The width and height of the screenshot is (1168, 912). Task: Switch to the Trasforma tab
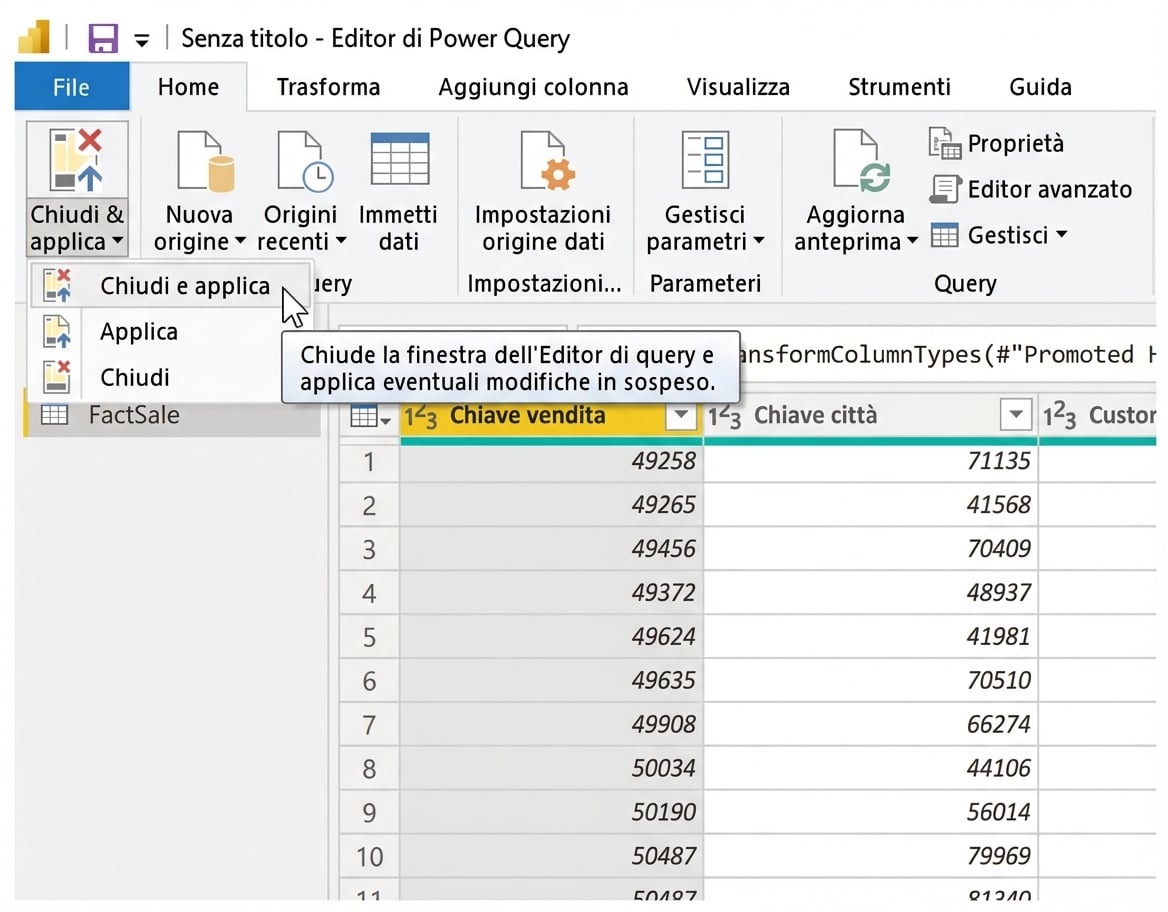tap(328, 86)
